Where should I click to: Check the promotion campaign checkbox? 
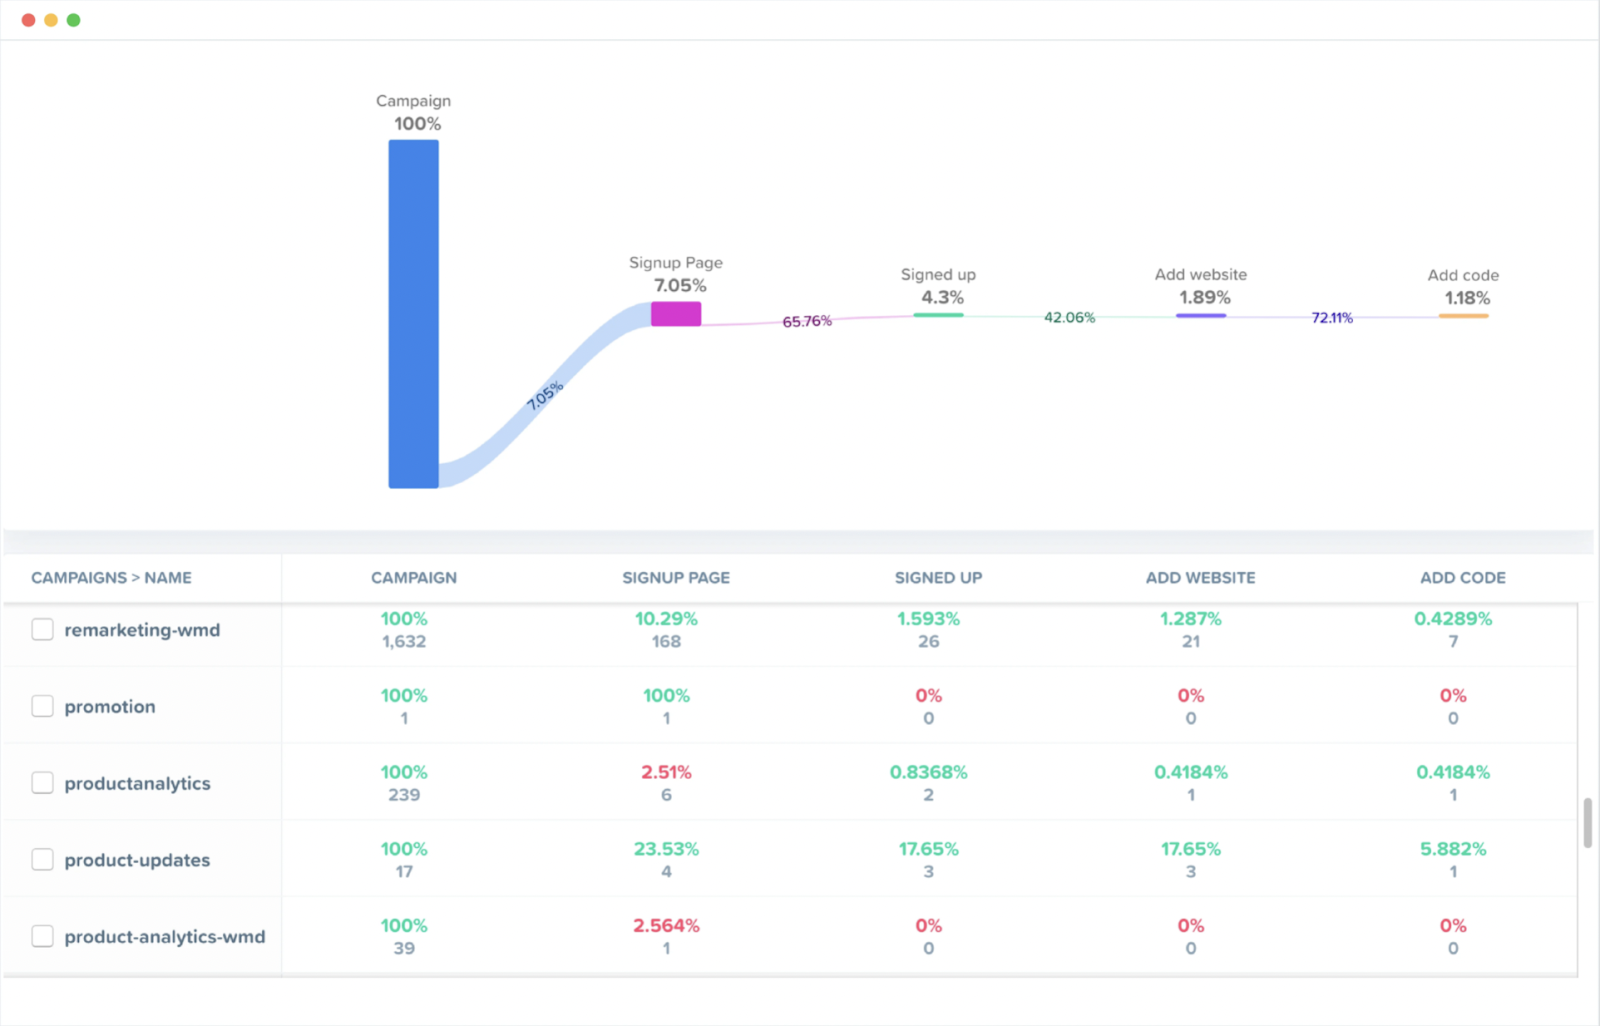(42, 706)
